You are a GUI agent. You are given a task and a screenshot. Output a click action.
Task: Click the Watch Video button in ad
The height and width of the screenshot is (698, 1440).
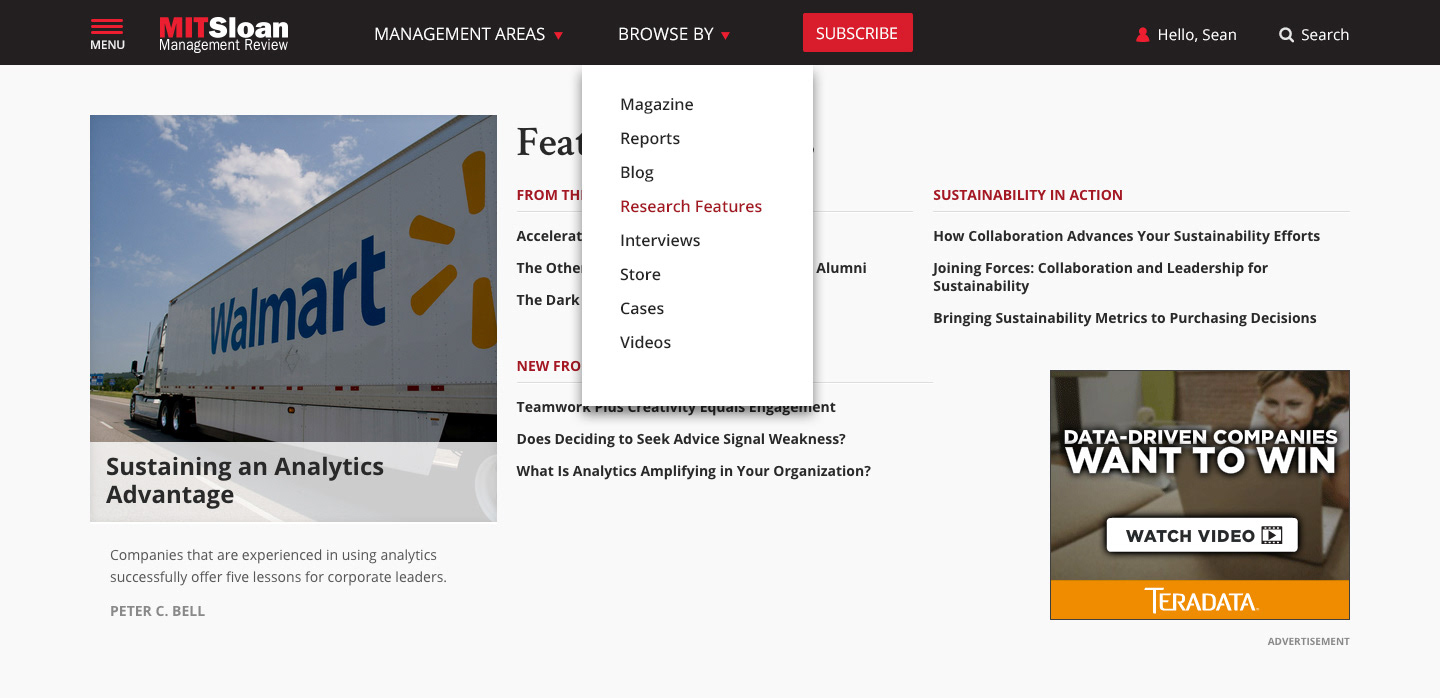(x=1202, y=535)
